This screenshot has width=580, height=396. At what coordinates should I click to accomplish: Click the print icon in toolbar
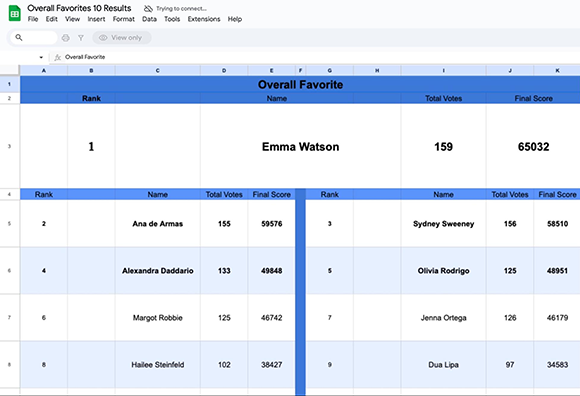(65, 38)
